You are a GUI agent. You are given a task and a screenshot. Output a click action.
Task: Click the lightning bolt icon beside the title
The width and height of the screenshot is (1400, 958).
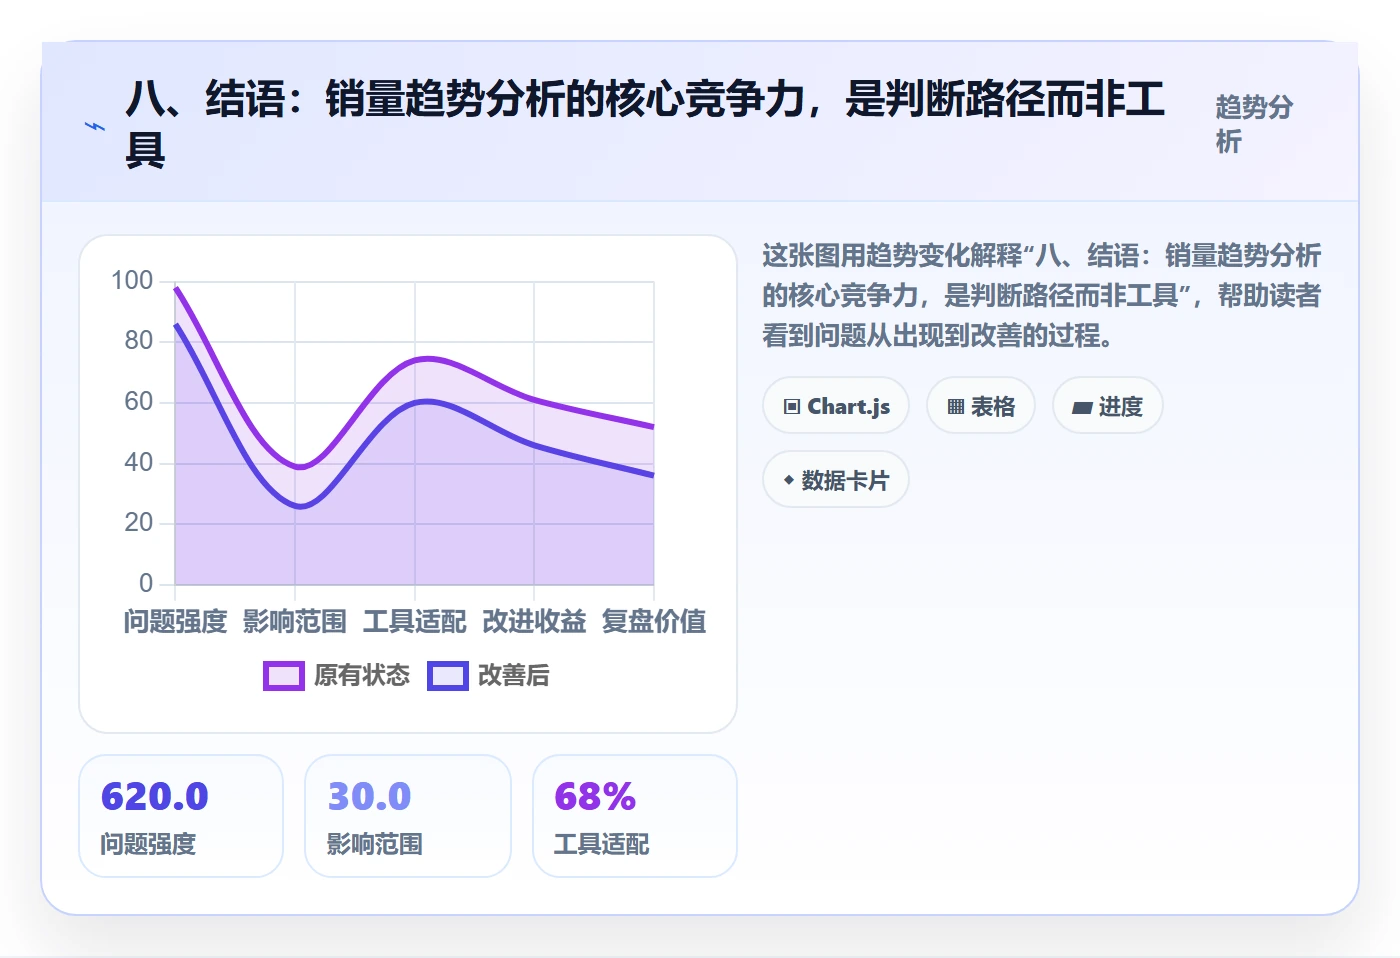tap(95, 126)
